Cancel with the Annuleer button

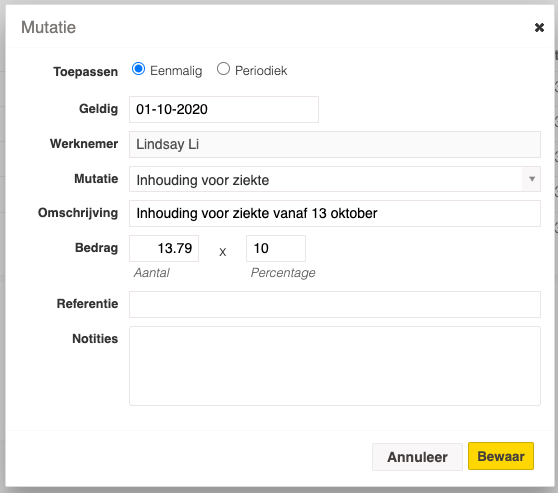coord(417,457)
